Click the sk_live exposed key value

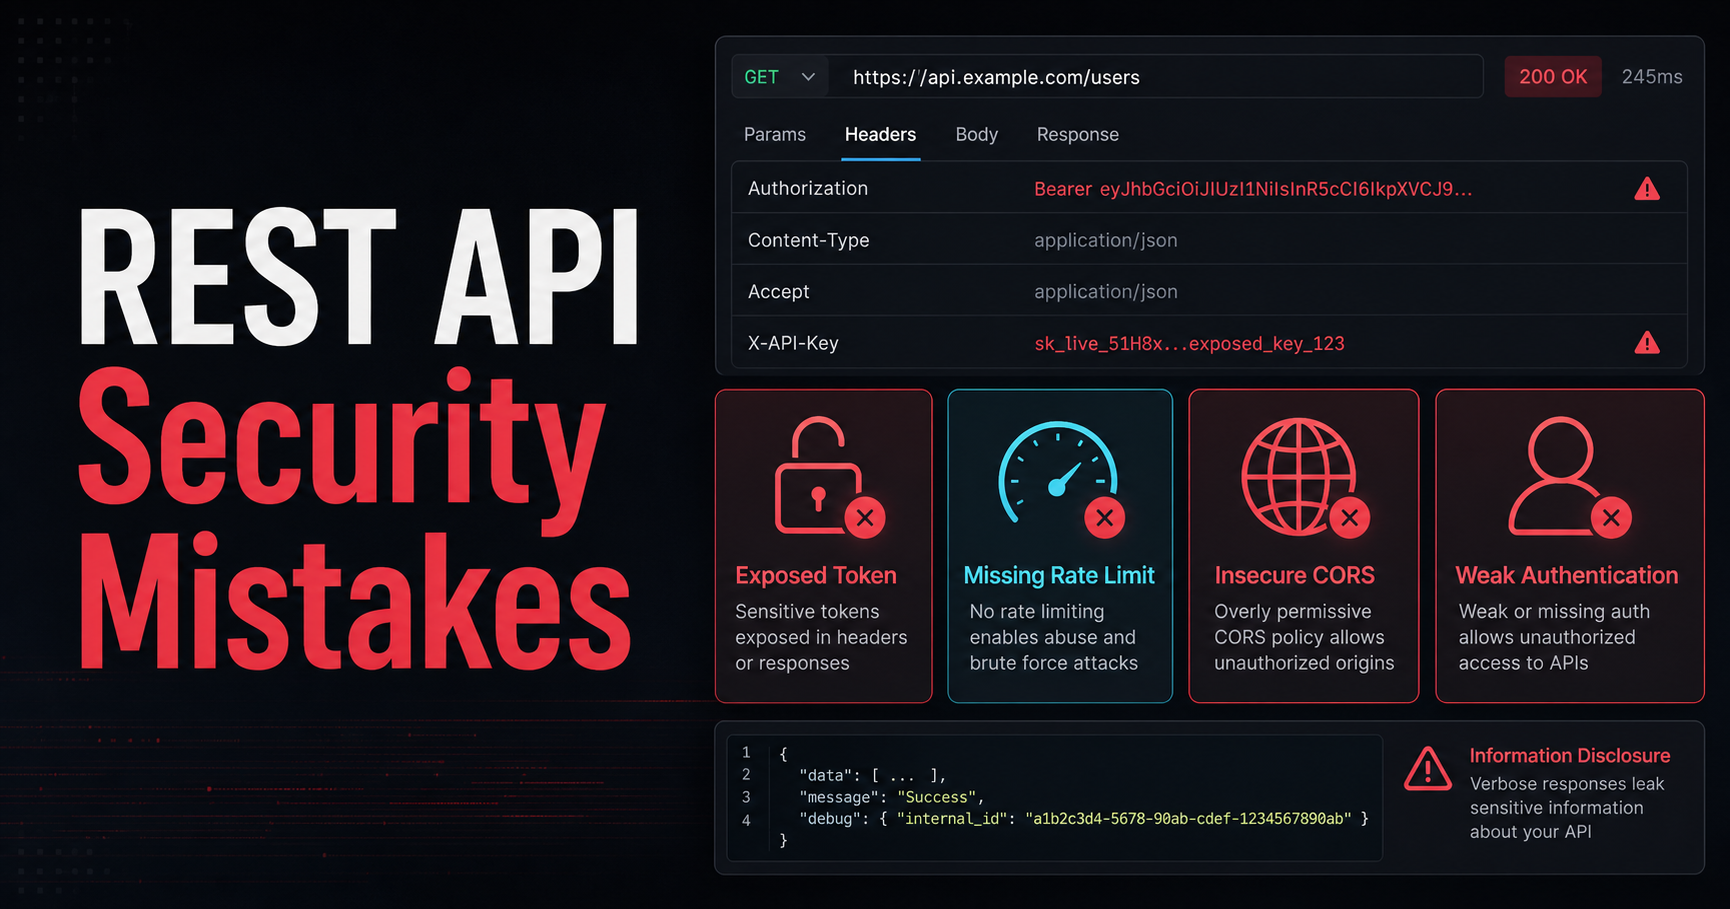click(x=1189, y=343)
